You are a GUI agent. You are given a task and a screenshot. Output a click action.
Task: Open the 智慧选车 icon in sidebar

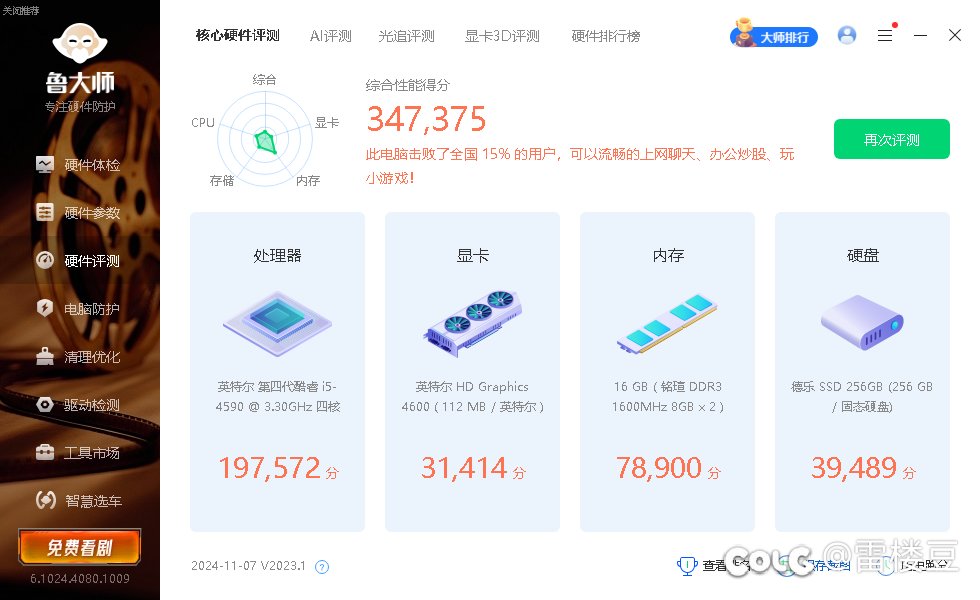[45, 500]
